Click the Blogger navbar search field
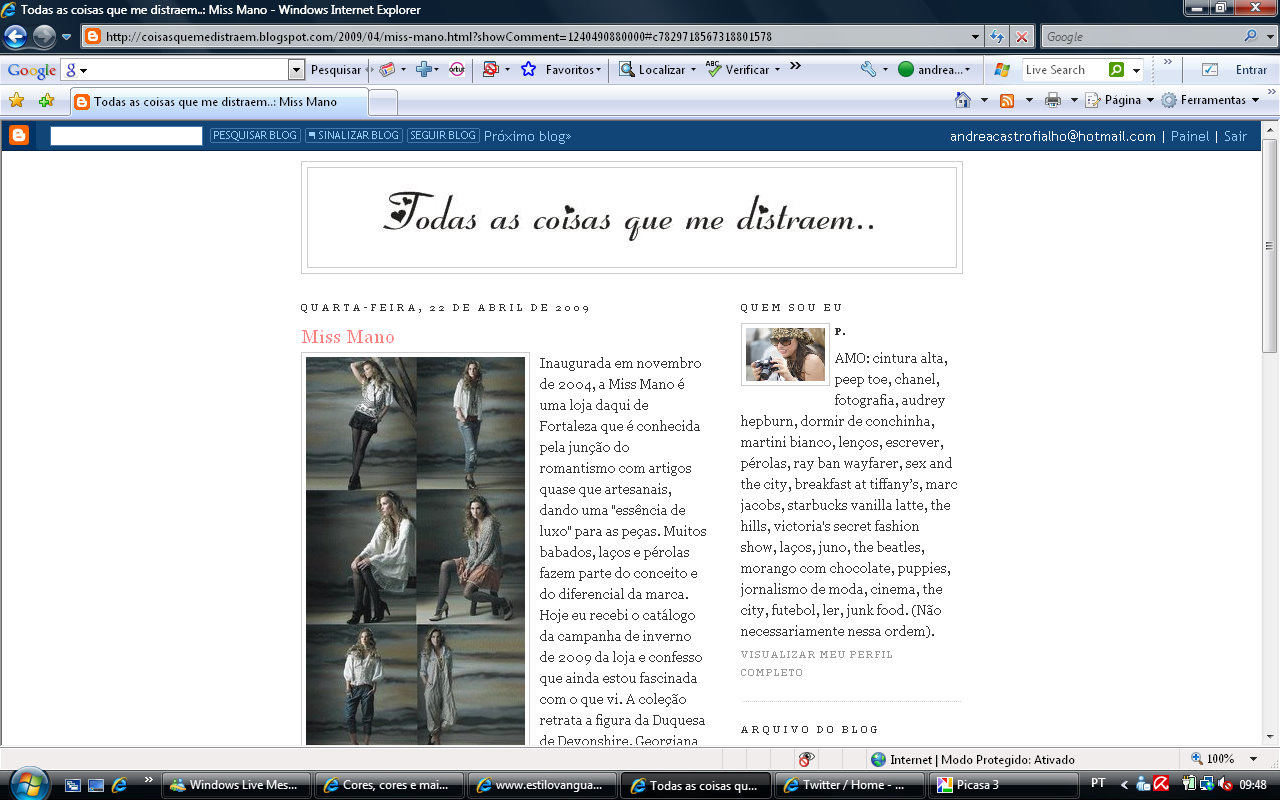 pyautogui.click(x=126, y=136)
